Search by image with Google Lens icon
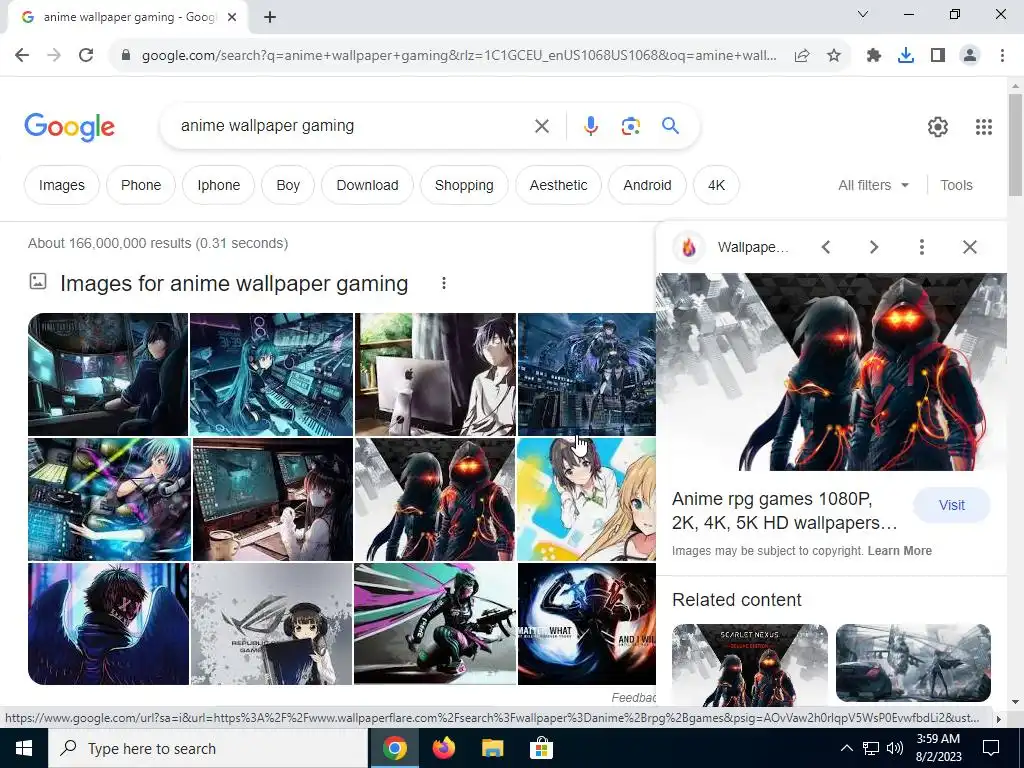This screenshot has height=768, width=1024. [630, 126]
